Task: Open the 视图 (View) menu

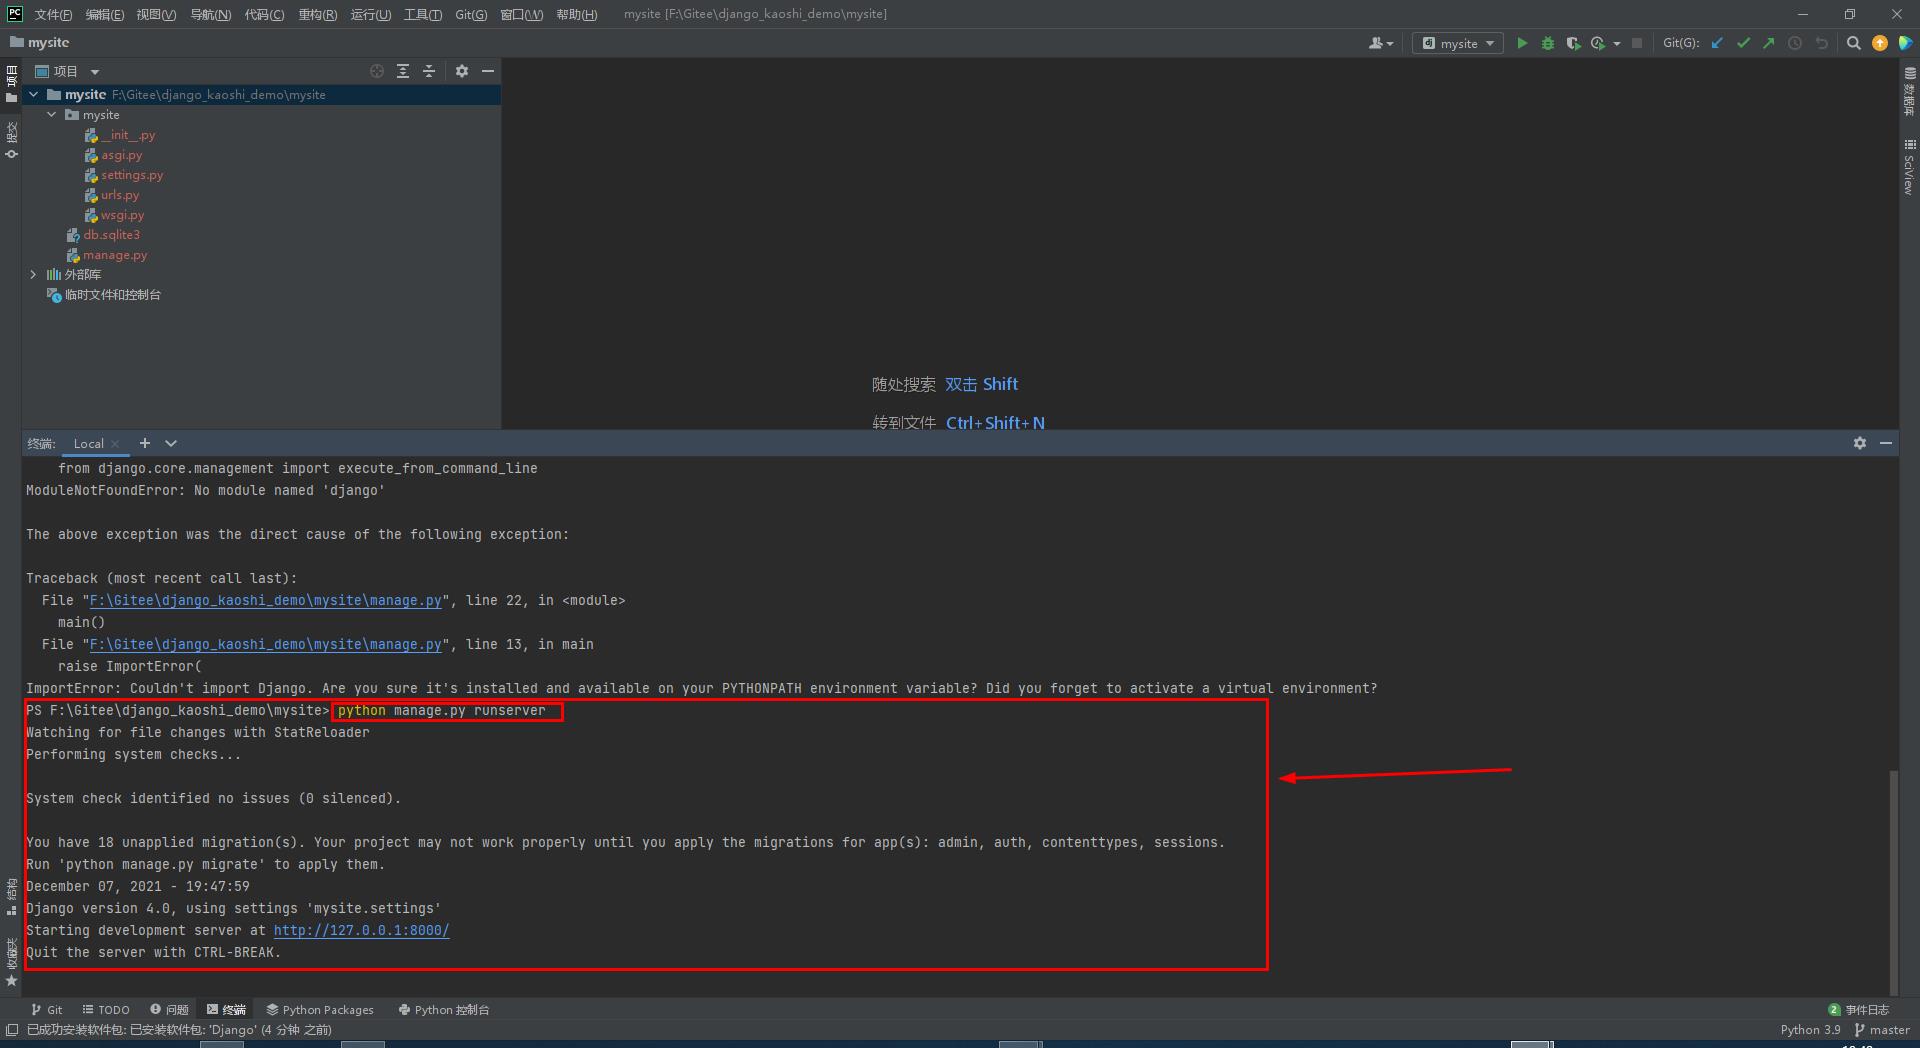Action: pyautogui.click(x=156, y=14)
